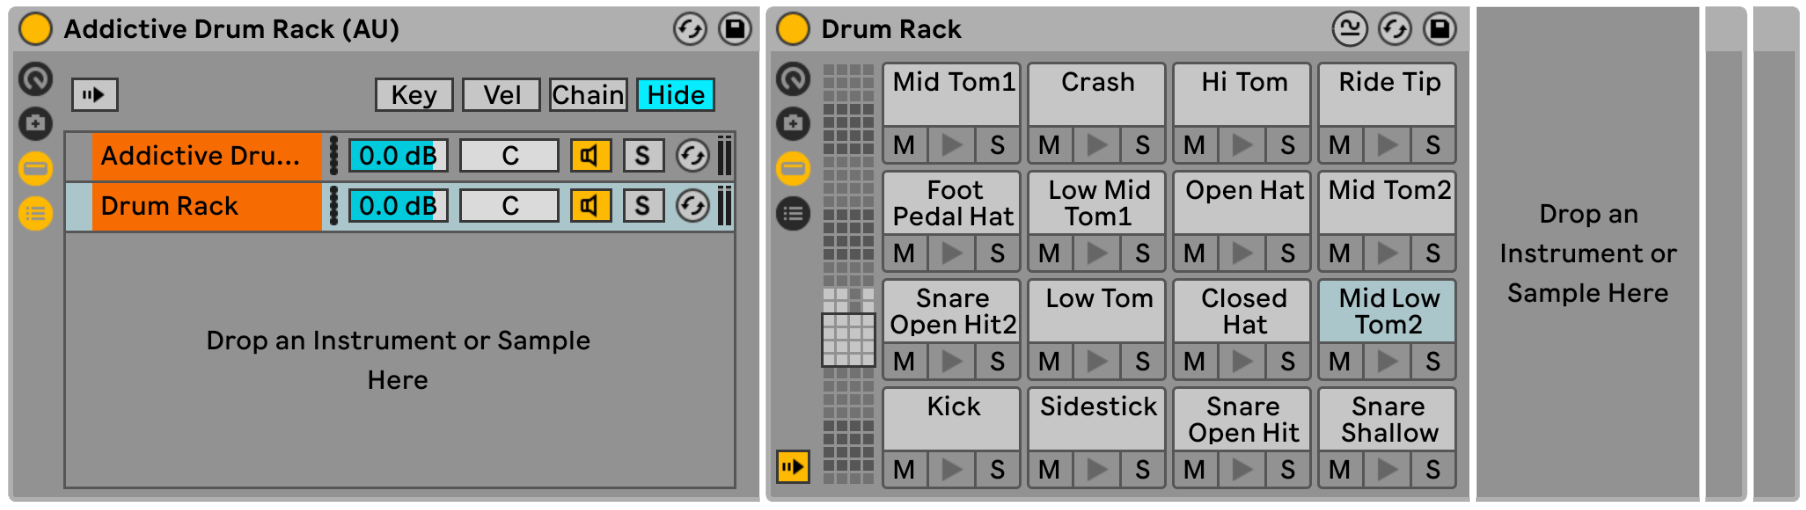Select the Closed Hat pad
1806x510 pixels.
(1243, 311)
